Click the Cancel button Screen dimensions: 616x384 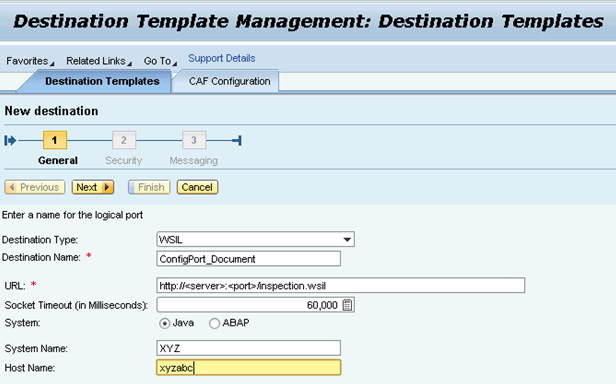(197, 187)
